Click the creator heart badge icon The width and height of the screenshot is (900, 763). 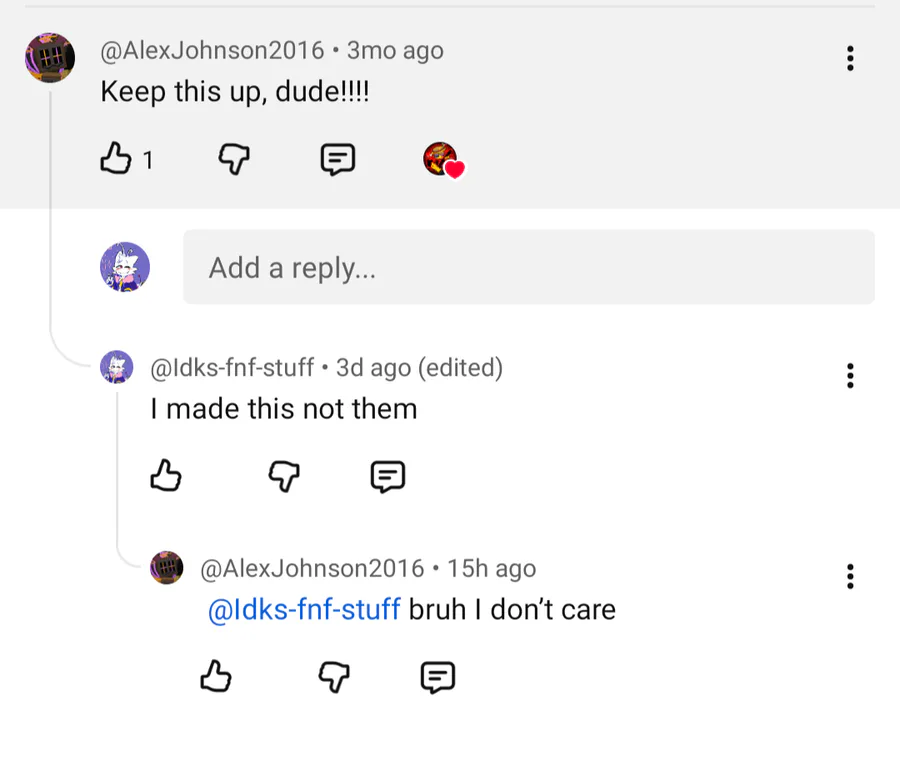tap(443, 159)
